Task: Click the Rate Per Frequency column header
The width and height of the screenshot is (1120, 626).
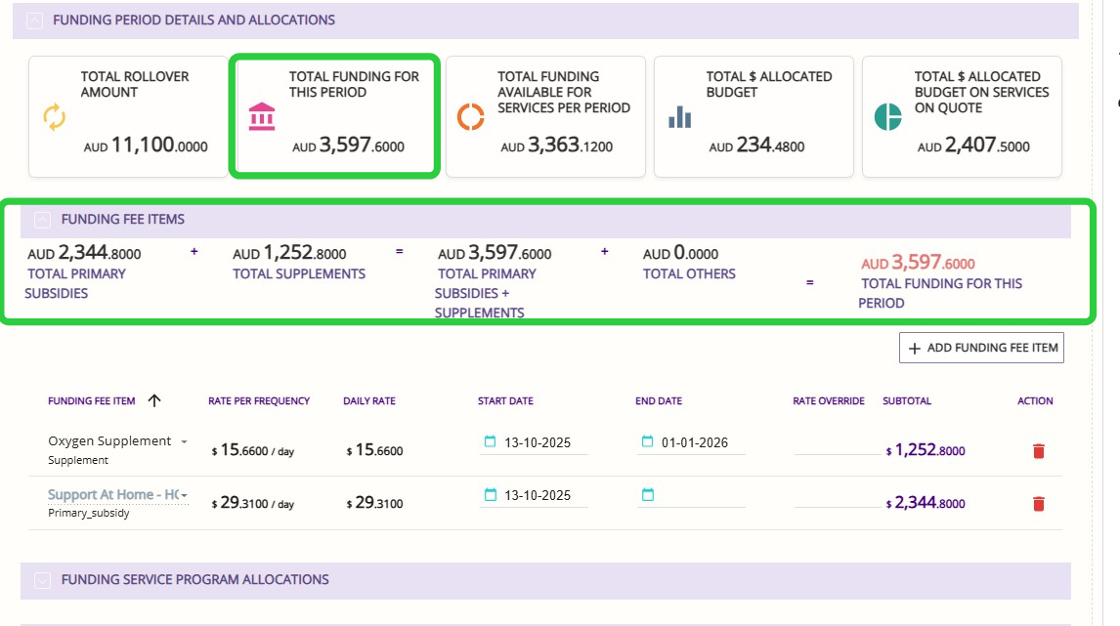Action: 259,401
